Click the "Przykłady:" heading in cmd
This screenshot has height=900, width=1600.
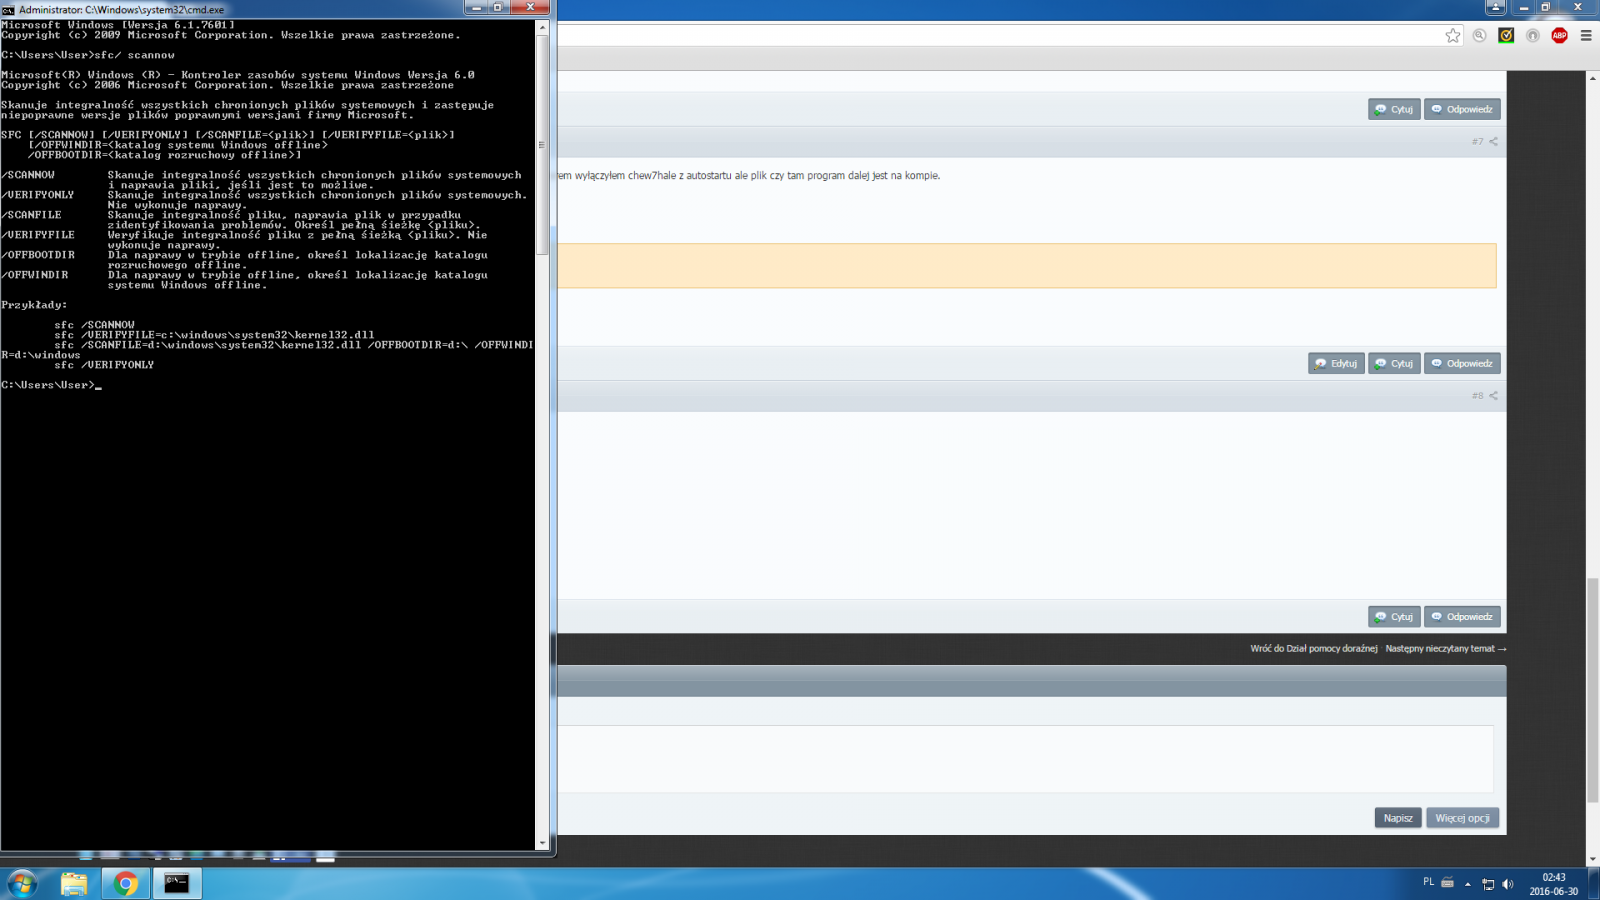[34, 305]
